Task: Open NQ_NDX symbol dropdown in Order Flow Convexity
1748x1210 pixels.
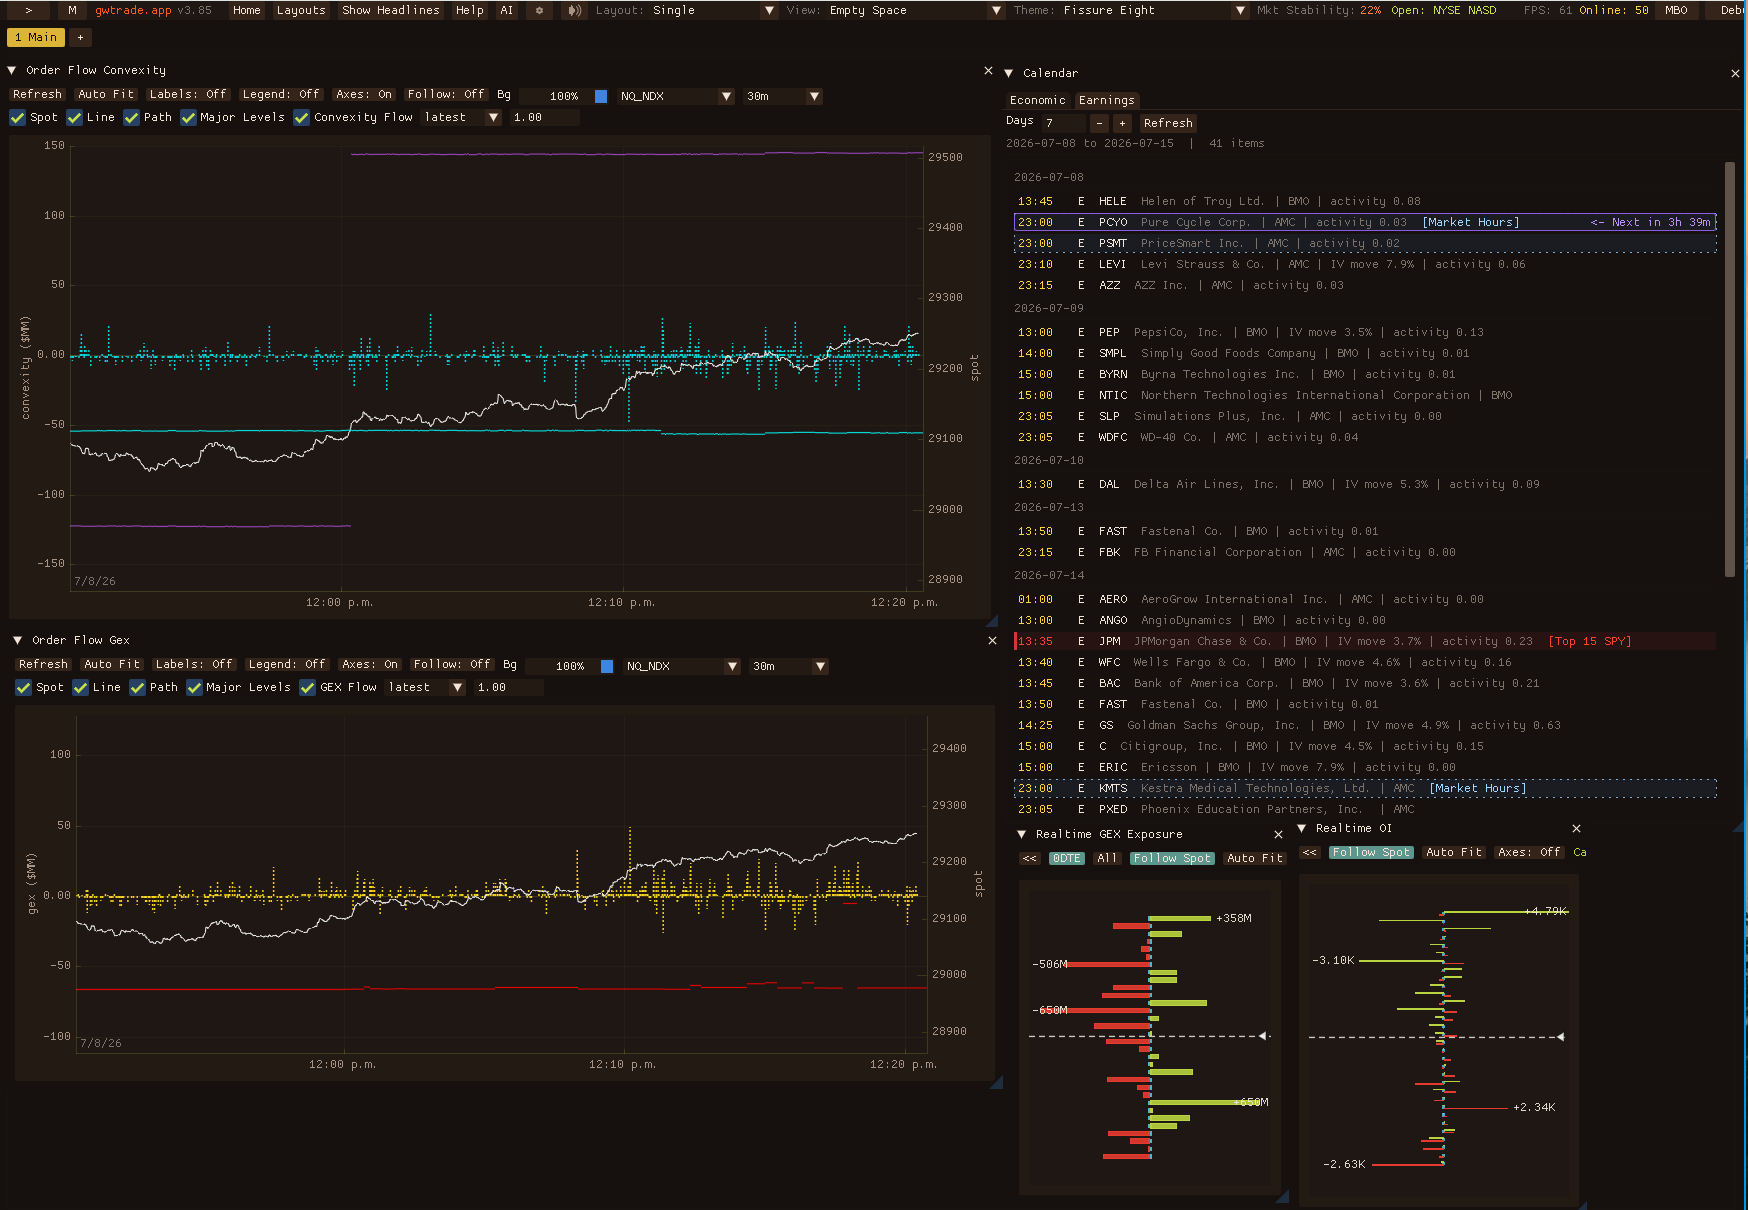Action: click(x=677, y=96)
